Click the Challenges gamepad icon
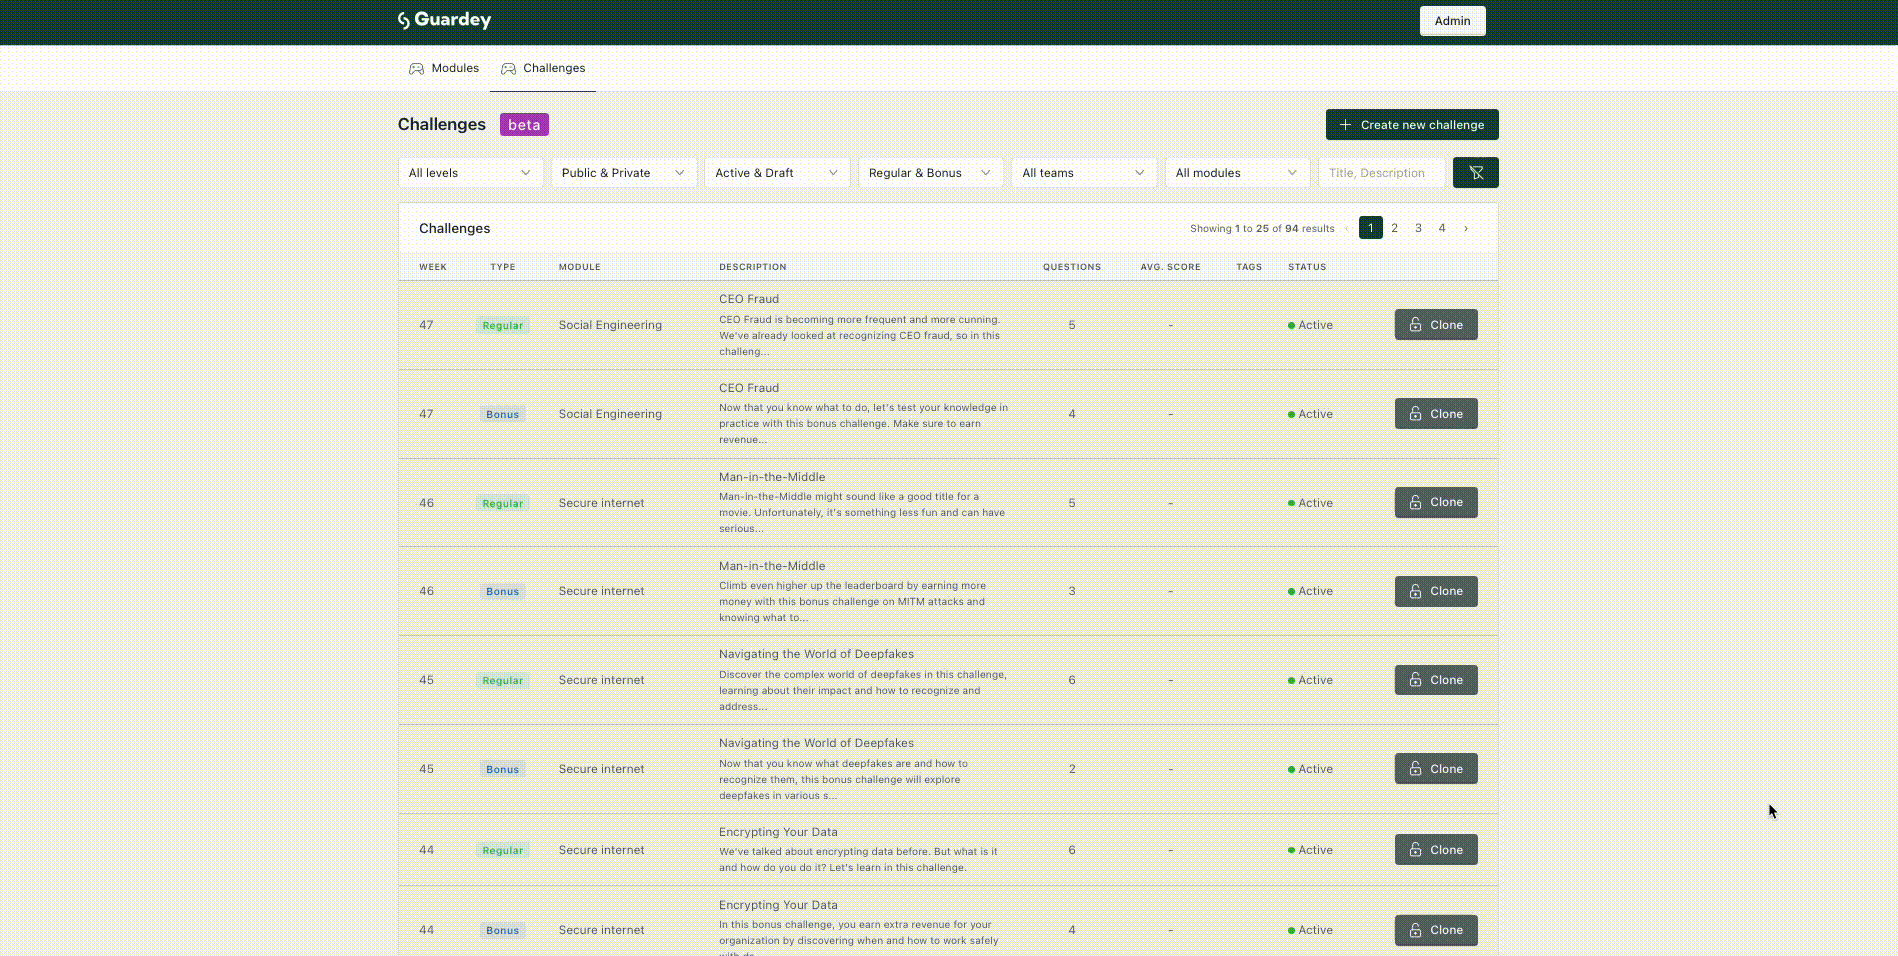This screenshot has height=956, width=1898. 508,69
